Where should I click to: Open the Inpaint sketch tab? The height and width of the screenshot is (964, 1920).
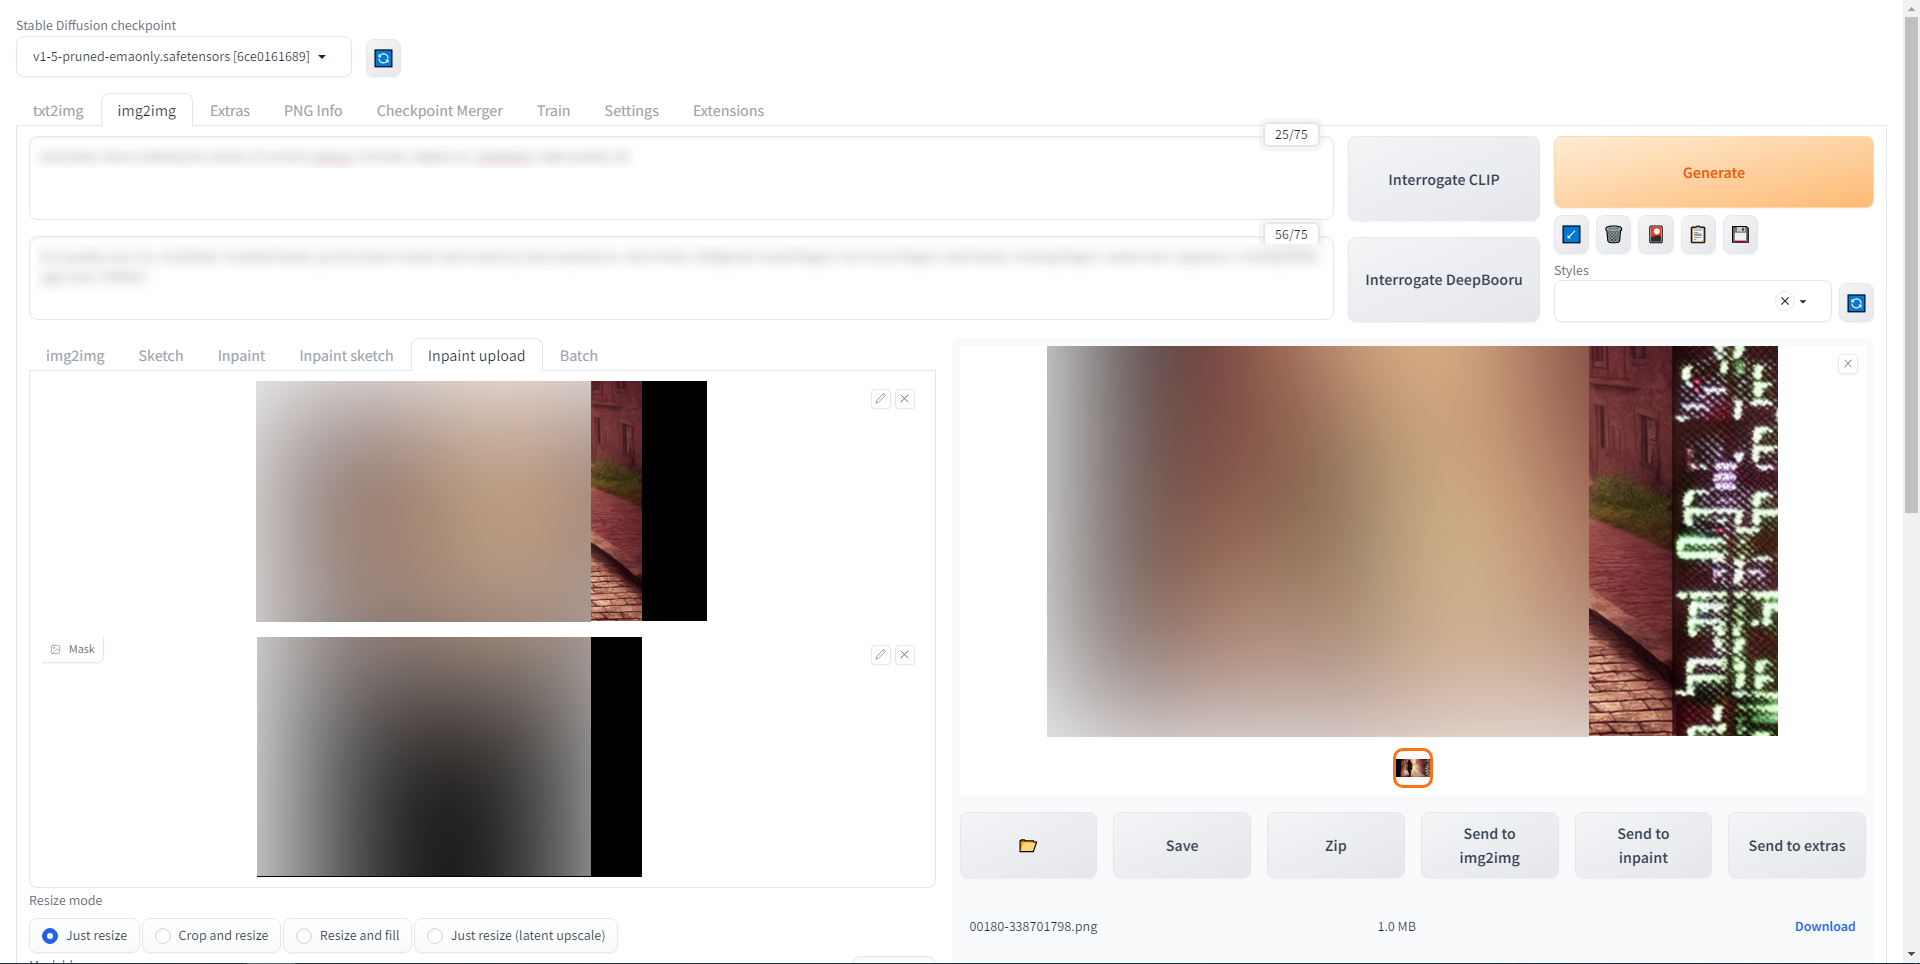(x=345, y=355)
